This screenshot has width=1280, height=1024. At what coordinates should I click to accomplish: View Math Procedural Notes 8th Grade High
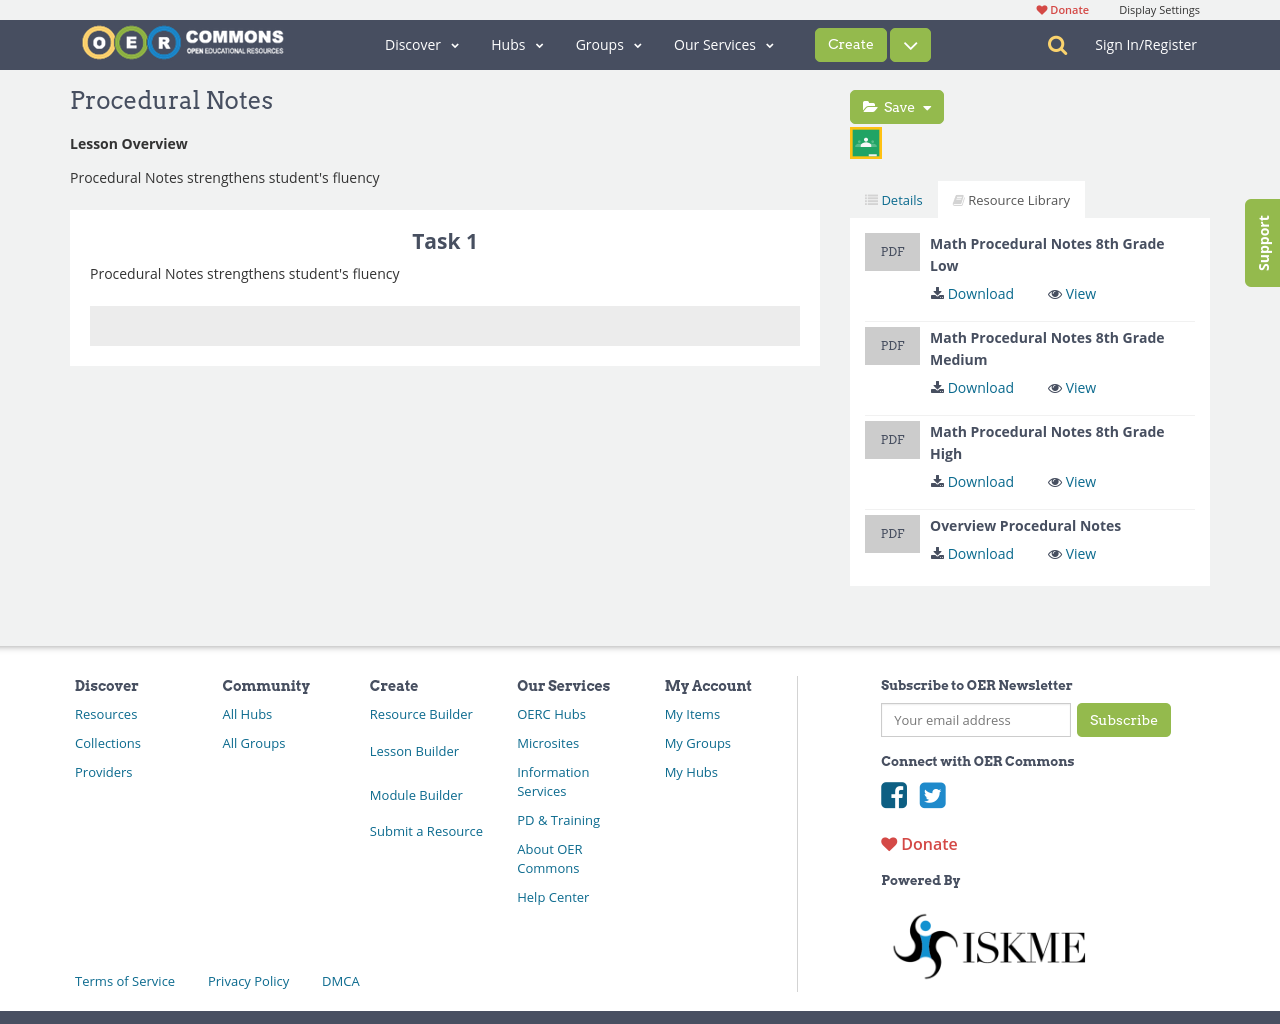point(1072,482)
